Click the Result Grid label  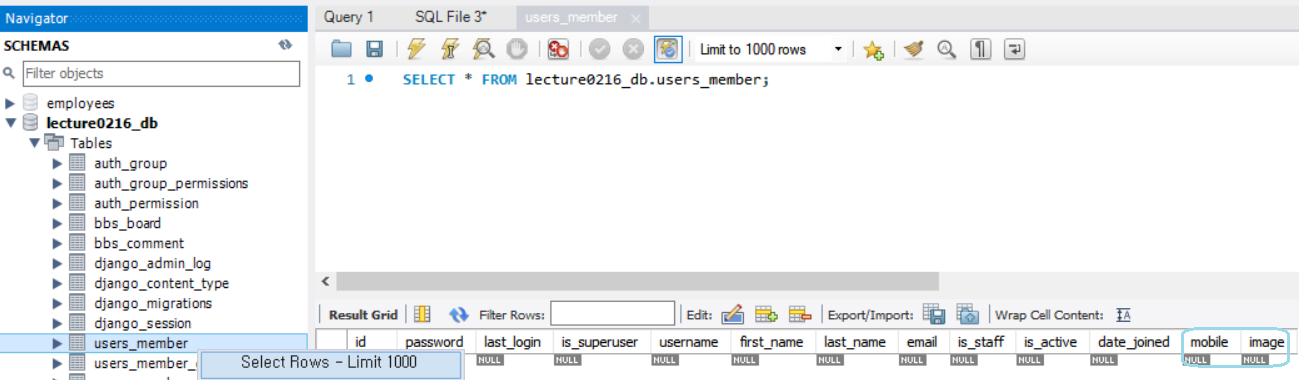[363, 315]
